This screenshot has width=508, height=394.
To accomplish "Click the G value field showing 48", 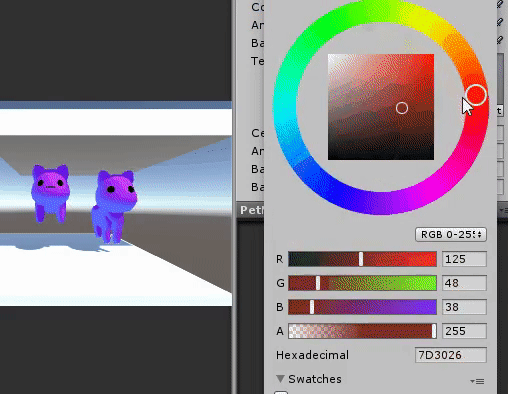I will coord(464,283).
